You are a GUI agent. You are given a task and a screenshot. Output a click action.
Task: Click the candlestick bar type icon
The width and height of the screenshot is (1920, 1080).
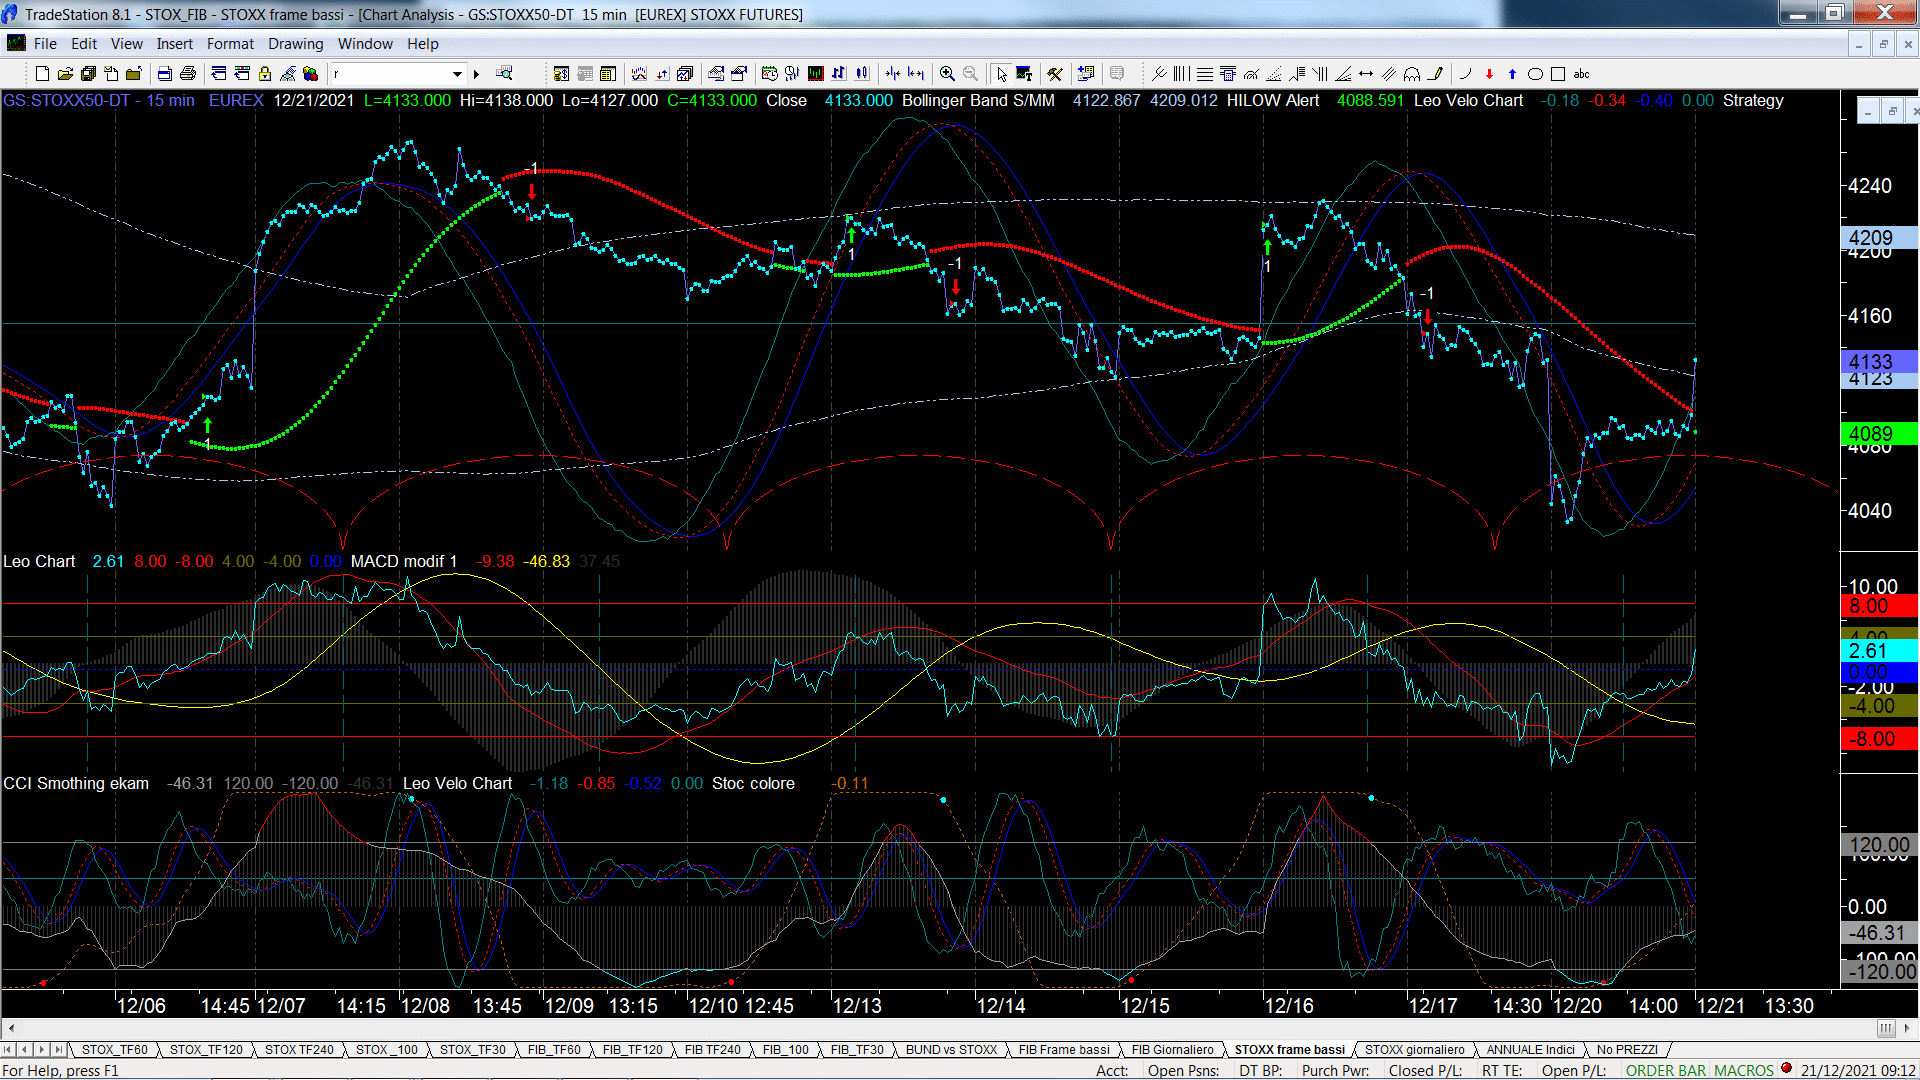coord(861,73)
